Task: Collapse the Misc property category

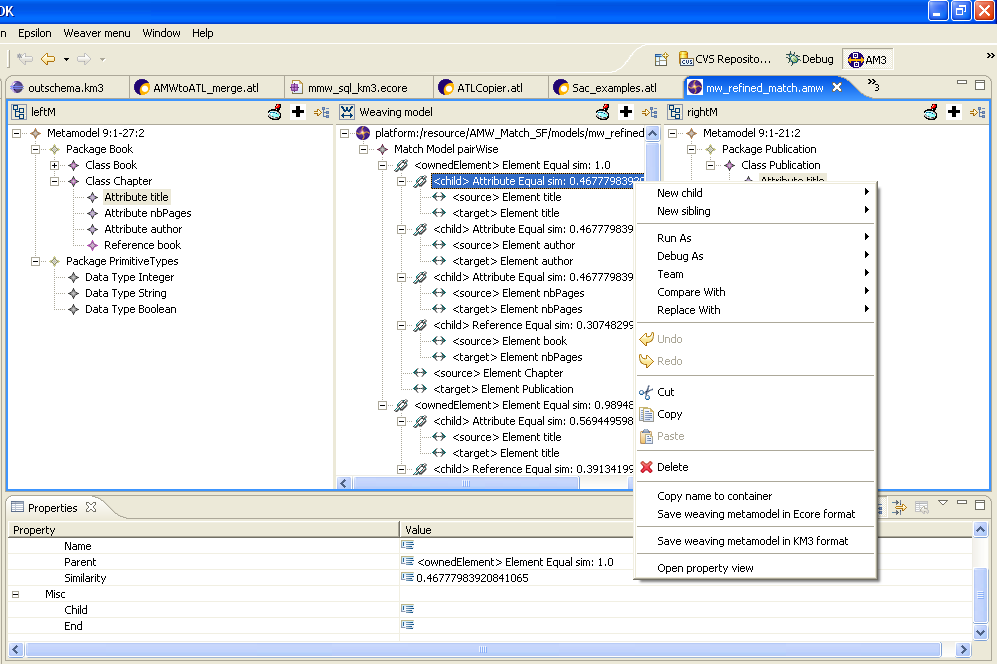Action: pos(15,595)
